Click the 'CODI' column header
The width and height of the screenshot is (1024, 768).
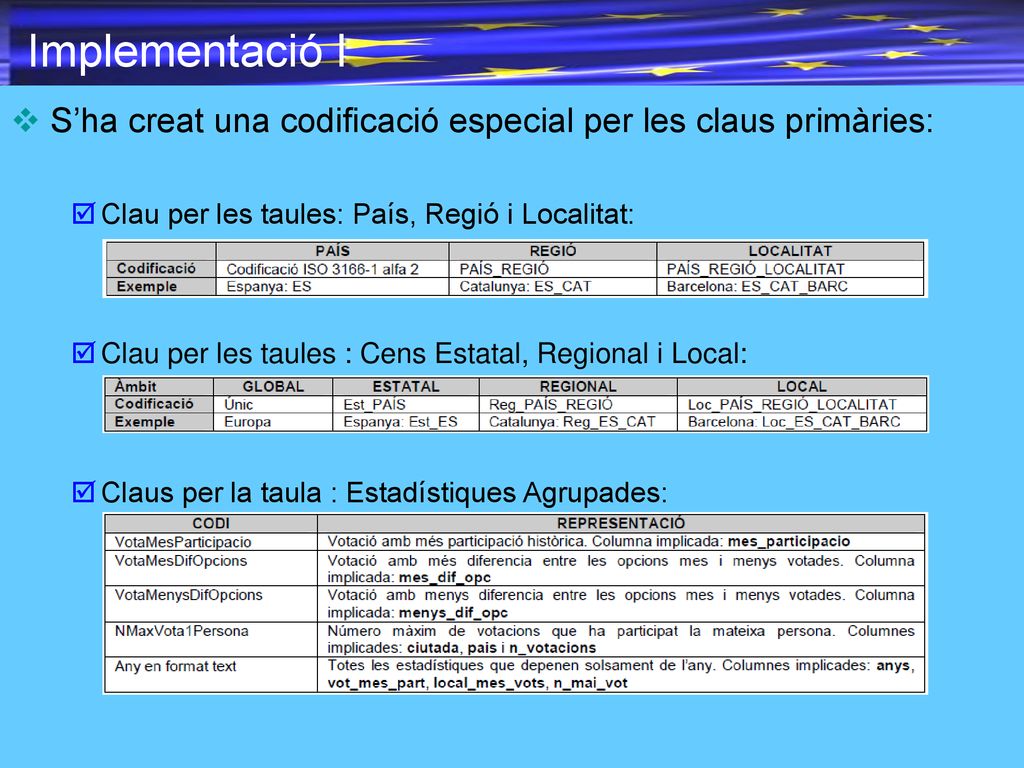point(211,523)
